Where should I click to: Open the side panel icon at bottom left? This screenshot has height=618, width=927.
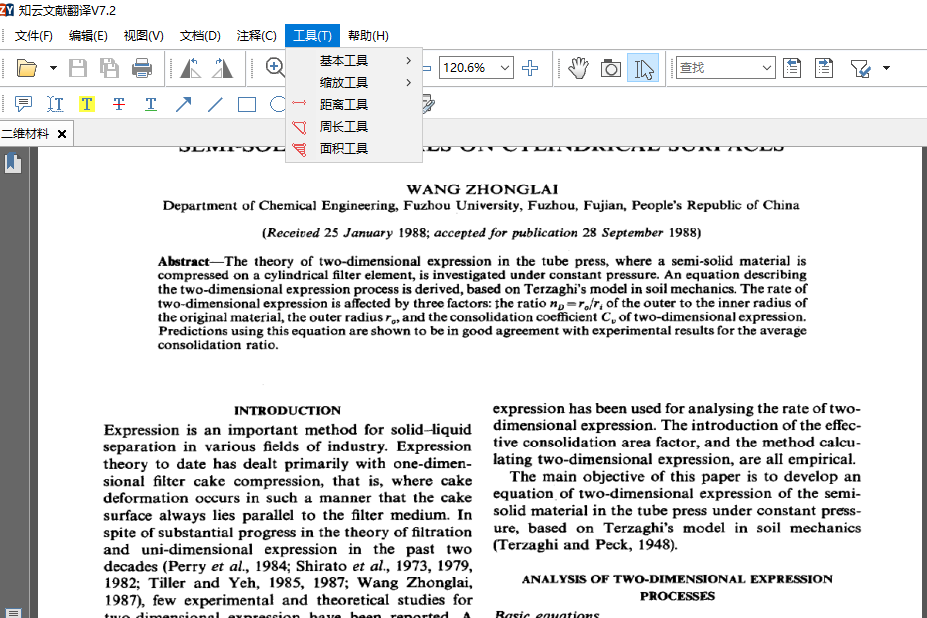13,613
